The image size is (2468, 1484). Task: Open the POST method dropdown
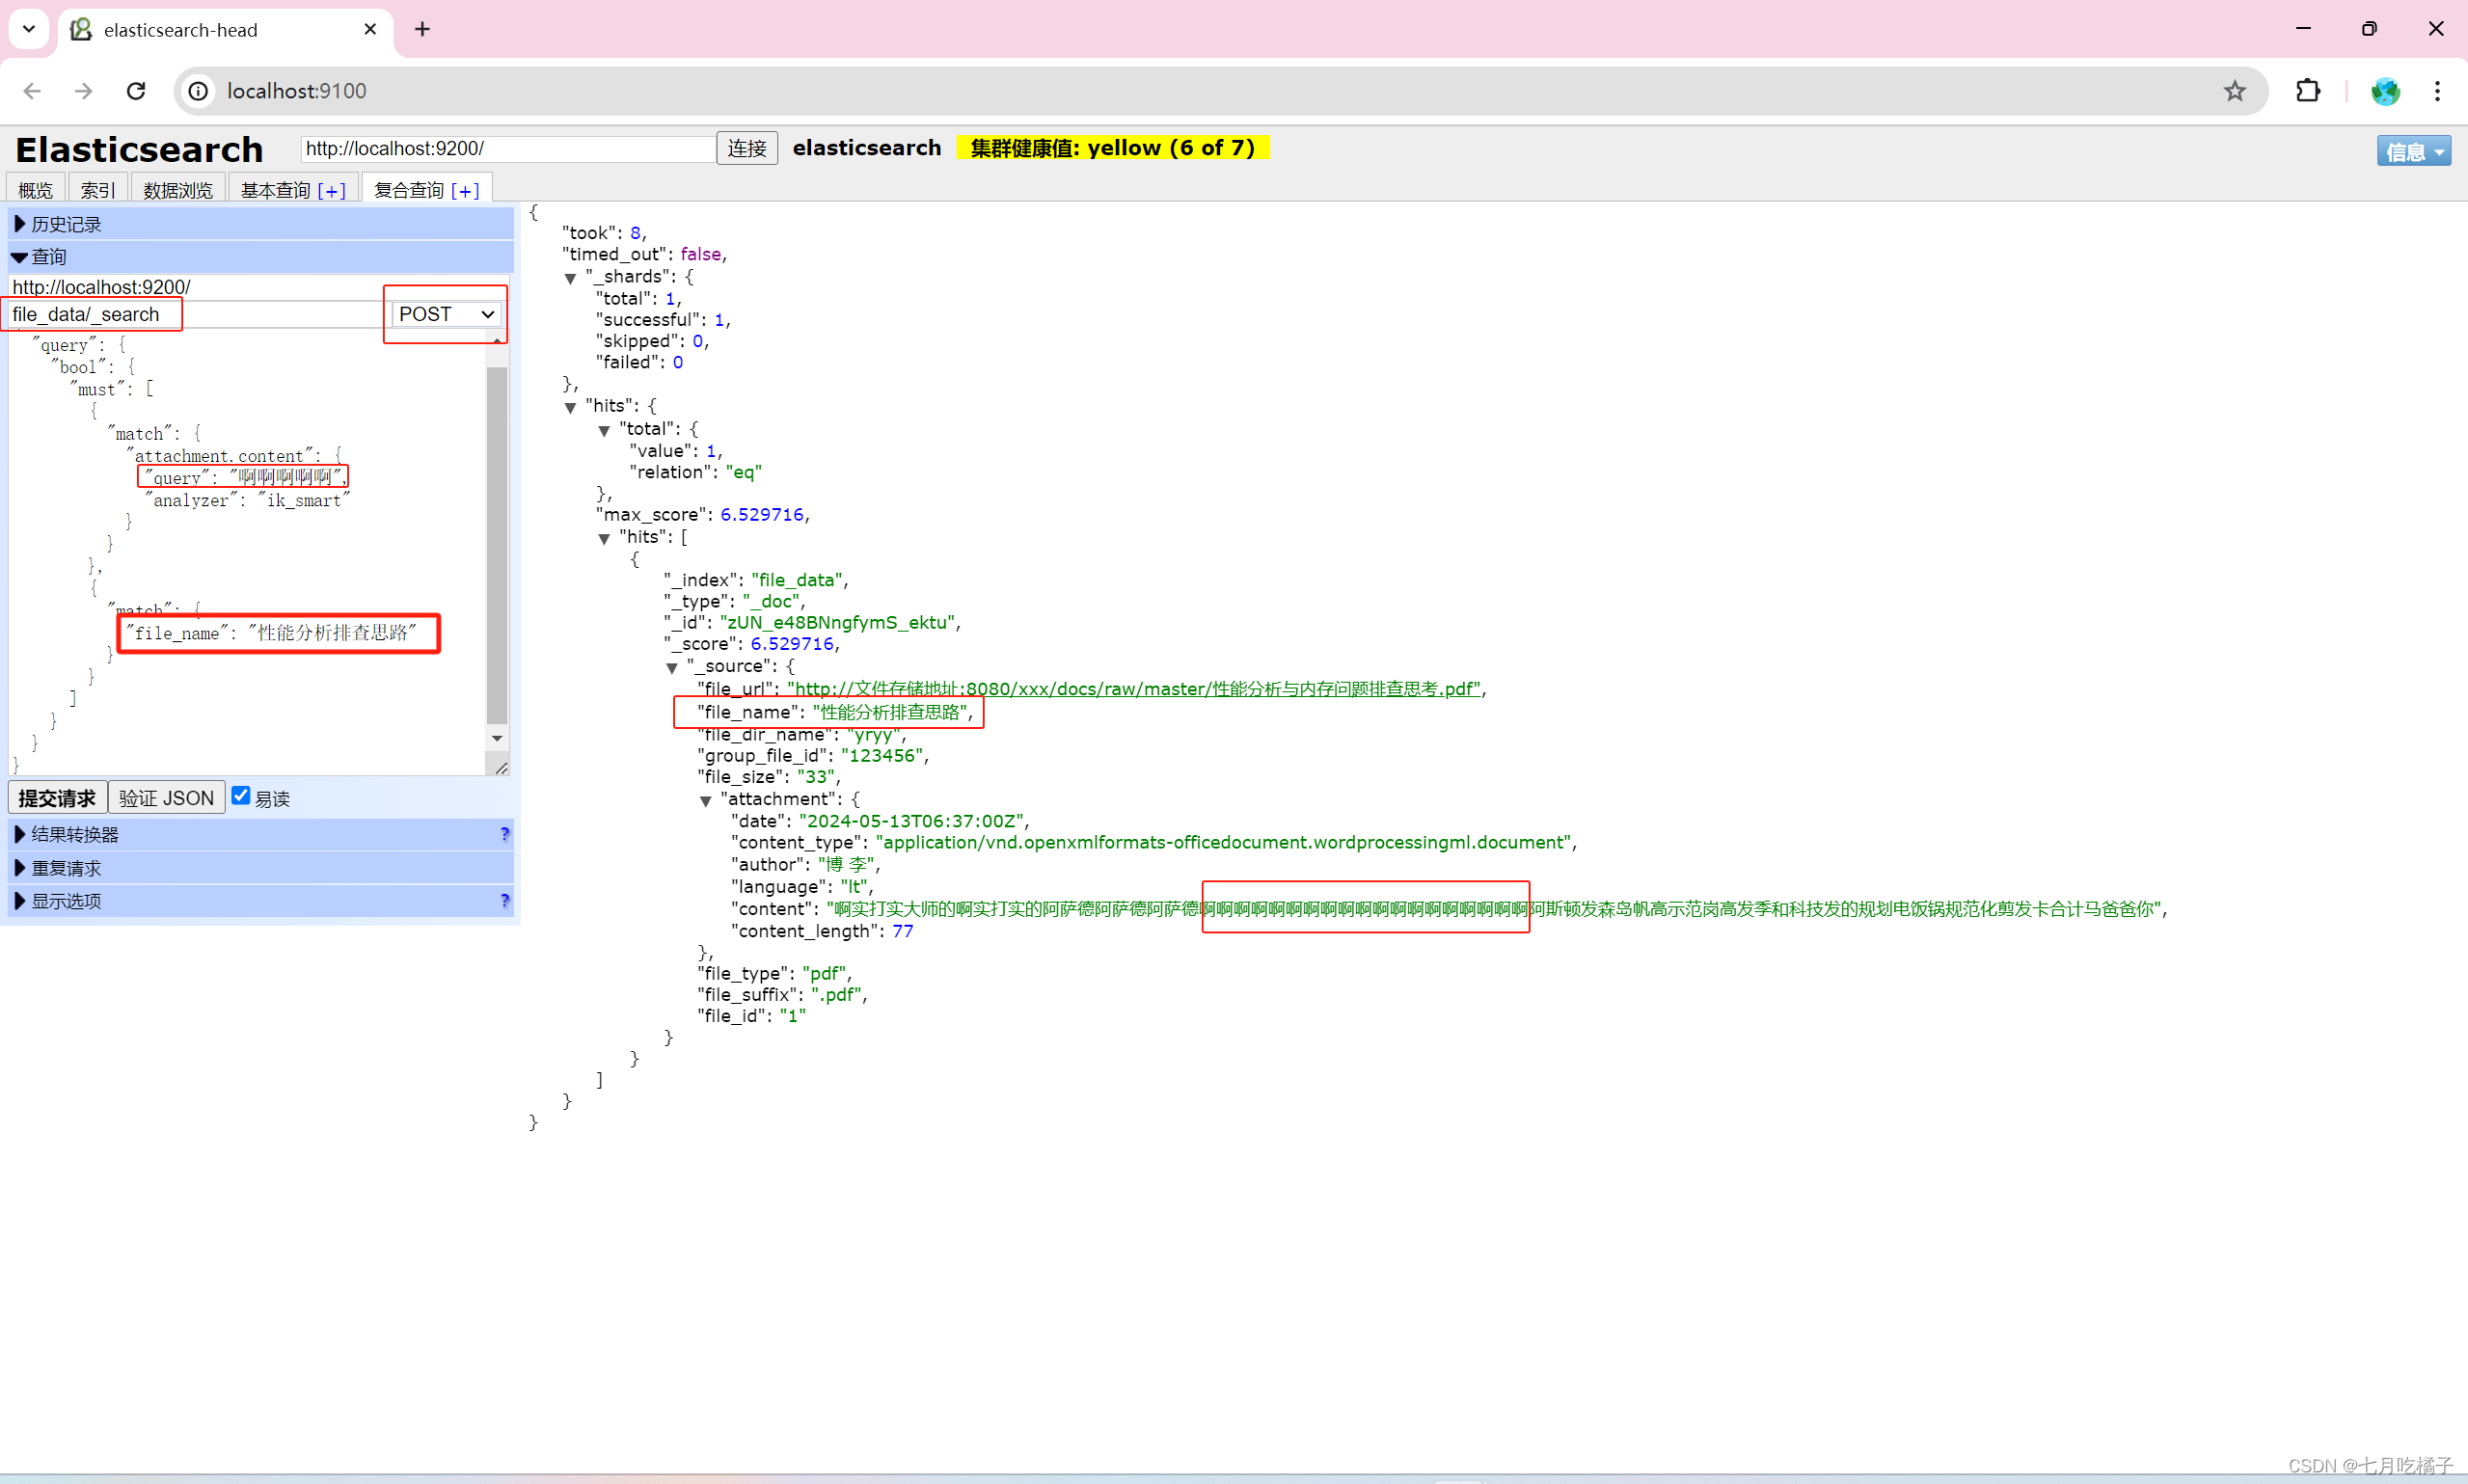[x=446, y=314]
